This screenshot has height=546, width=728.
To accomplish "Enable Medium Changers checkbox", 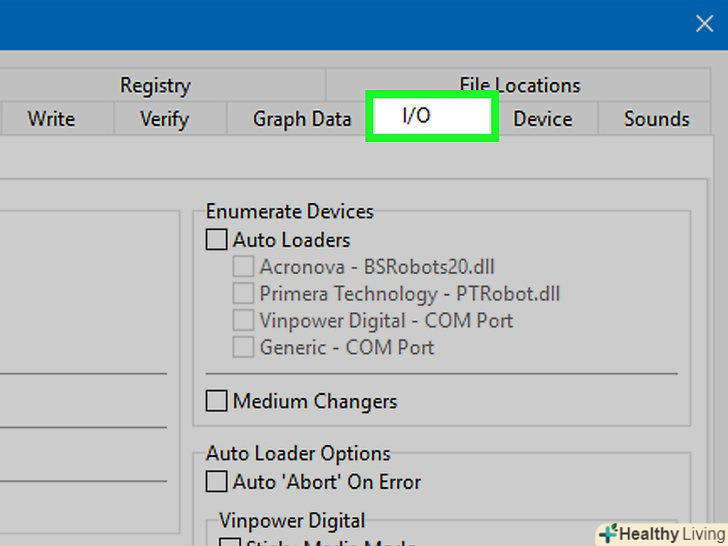I will [217, 401].
